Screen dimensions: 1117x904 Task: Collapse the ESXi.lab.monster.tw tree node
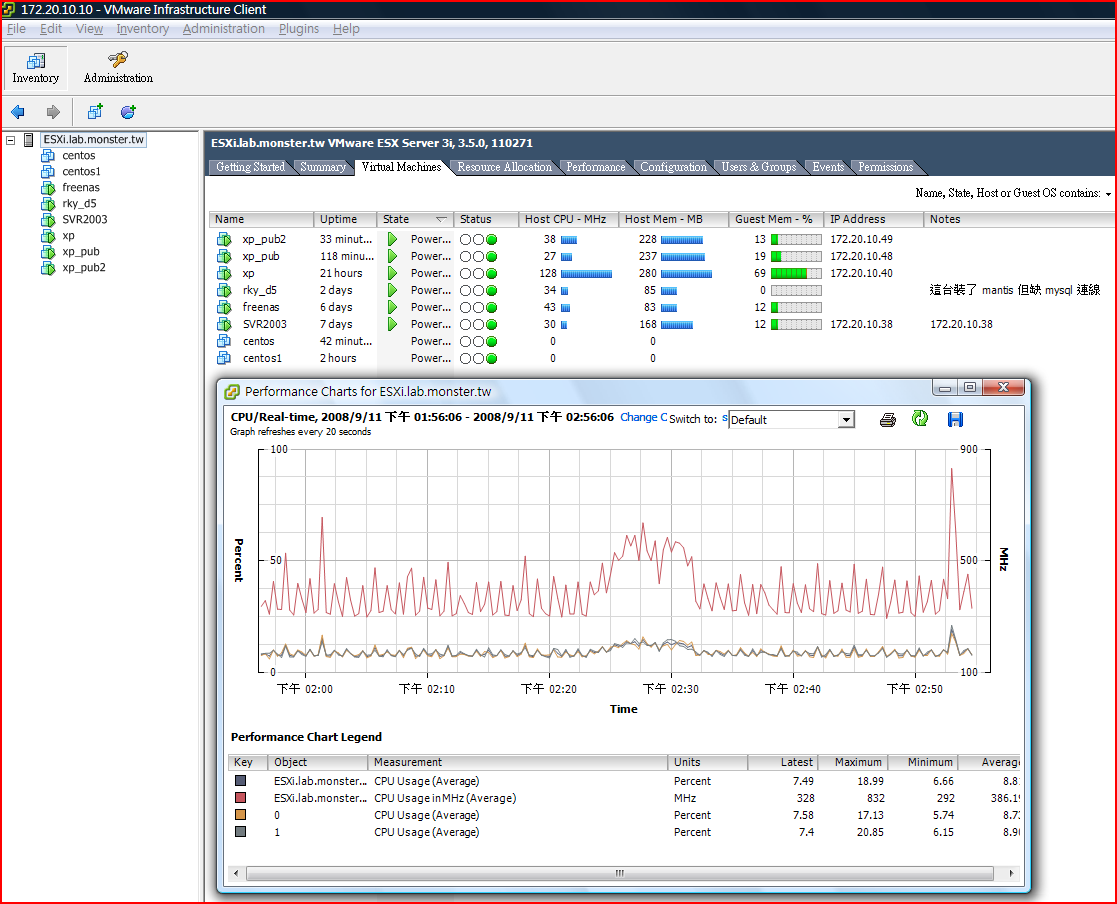11,140
